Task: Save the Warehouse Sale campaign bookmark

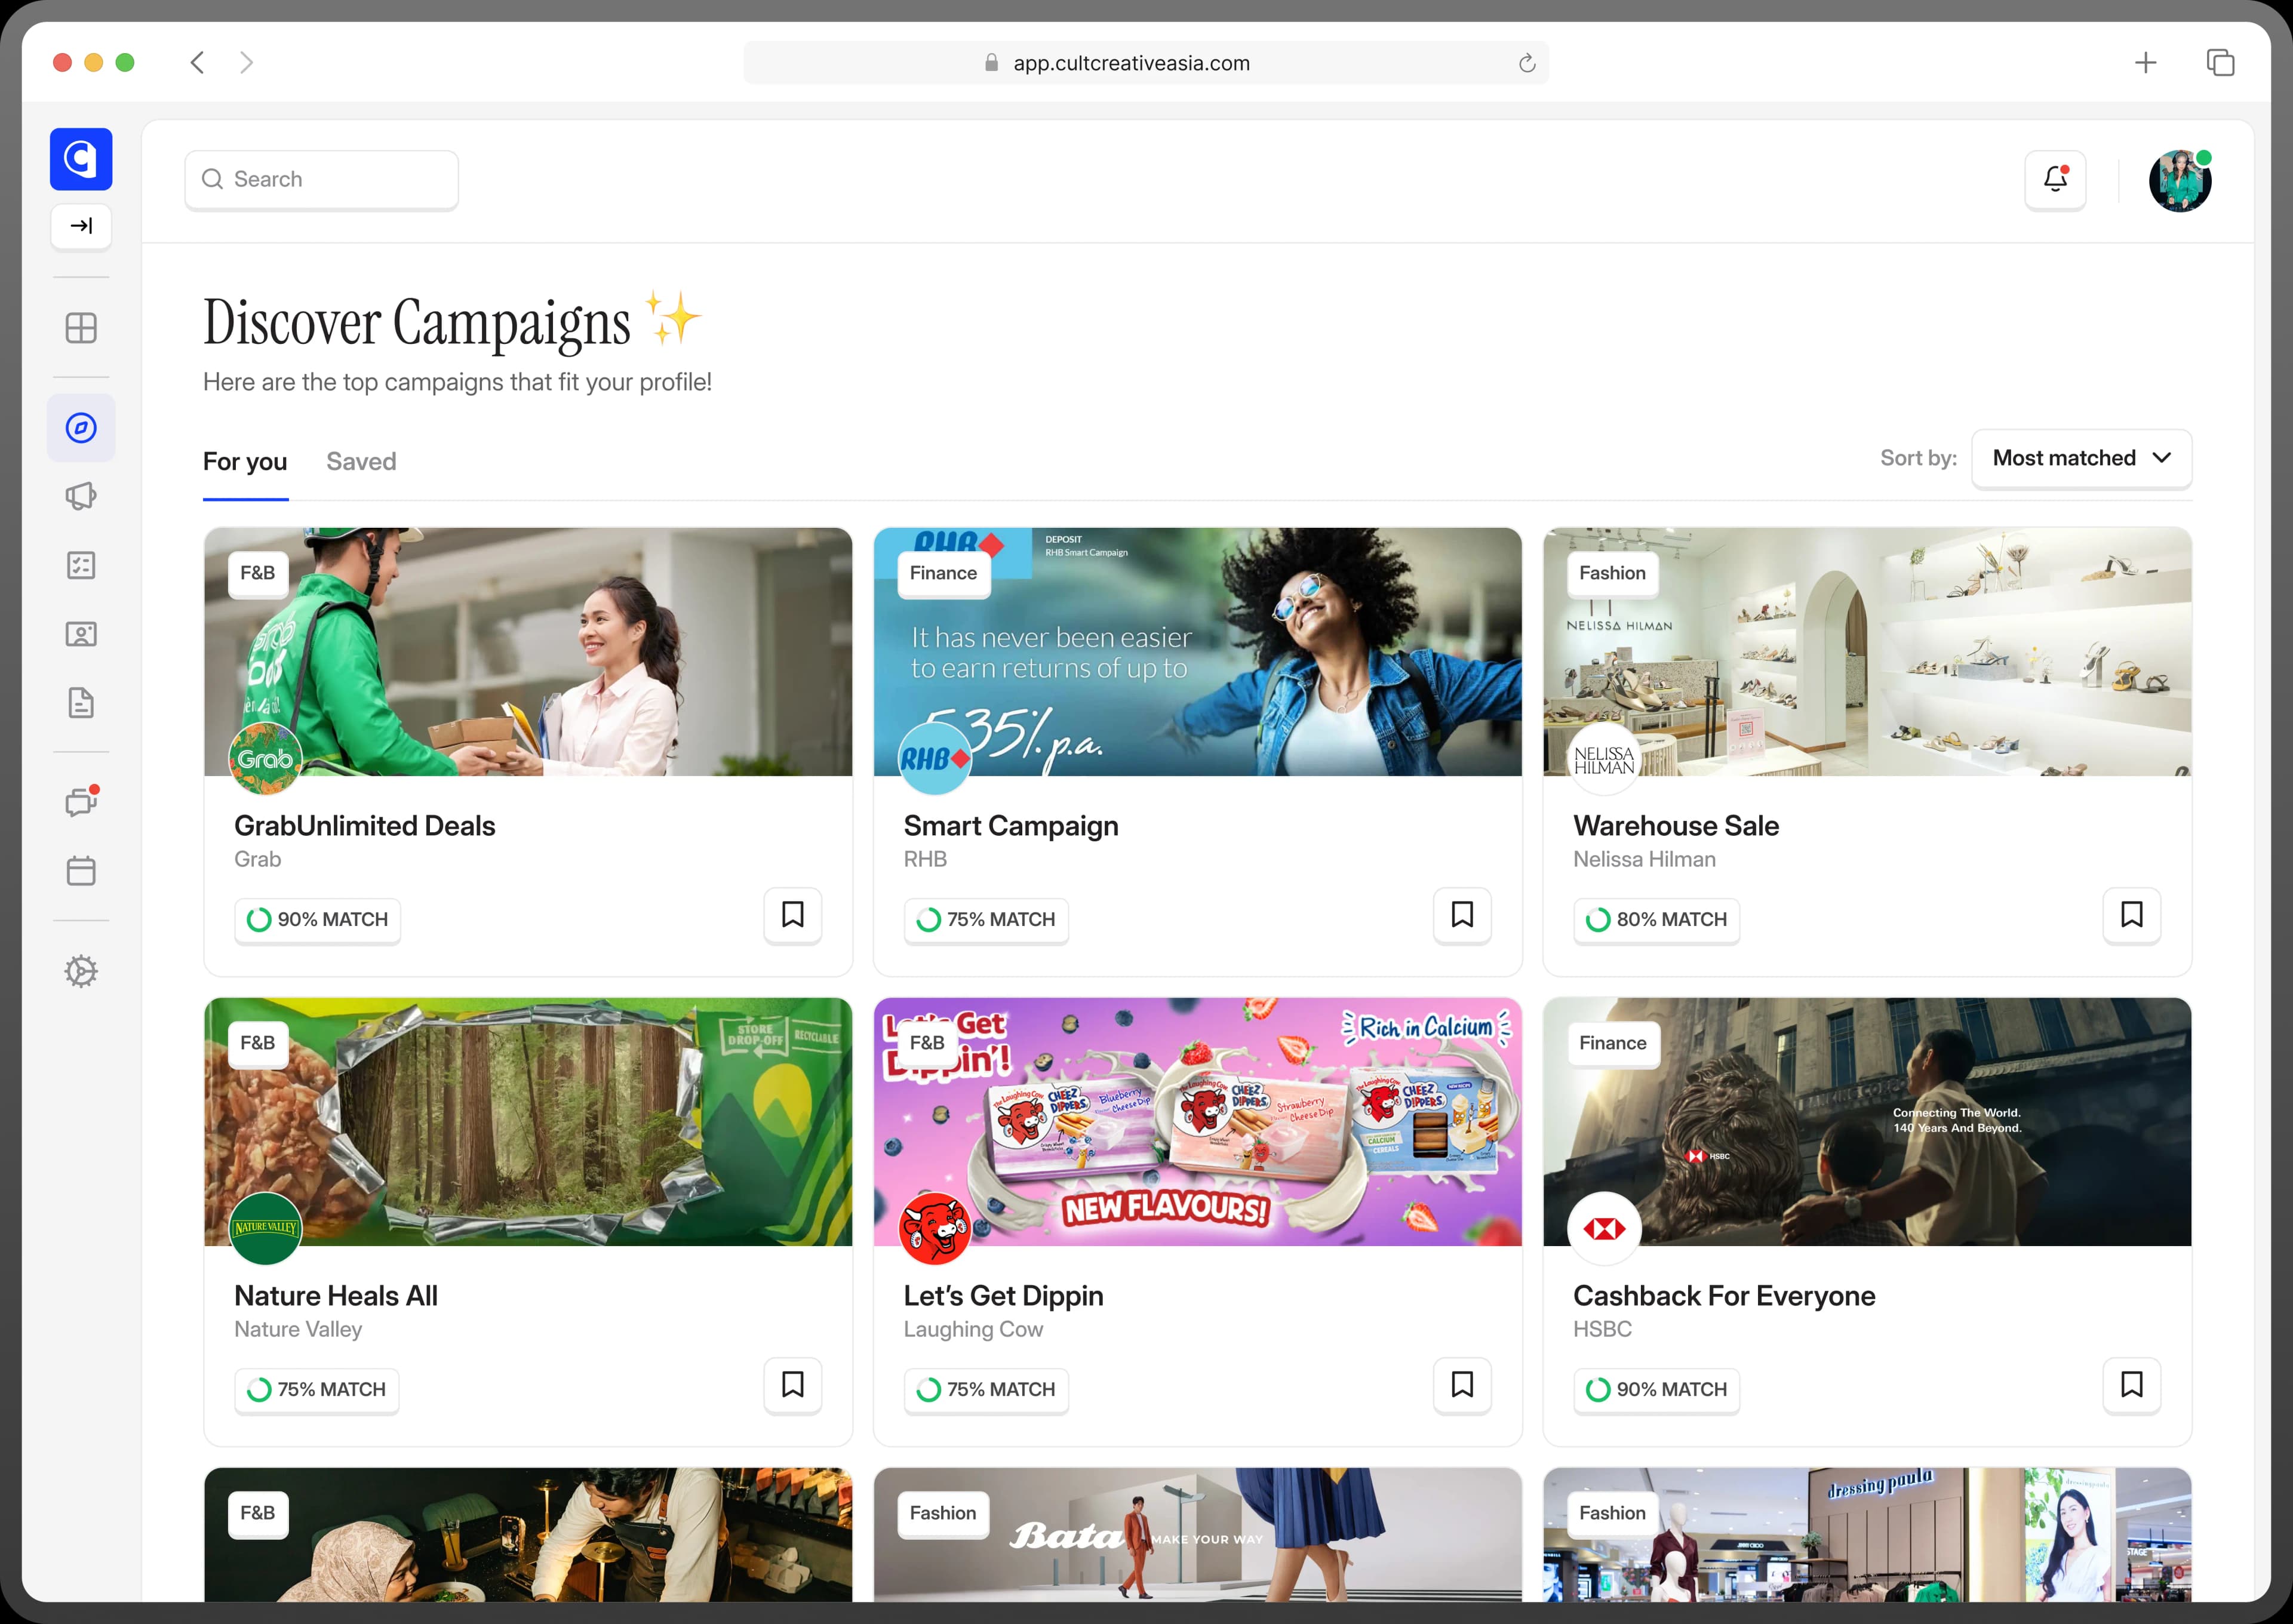Action: click(x=2131, y=915)
